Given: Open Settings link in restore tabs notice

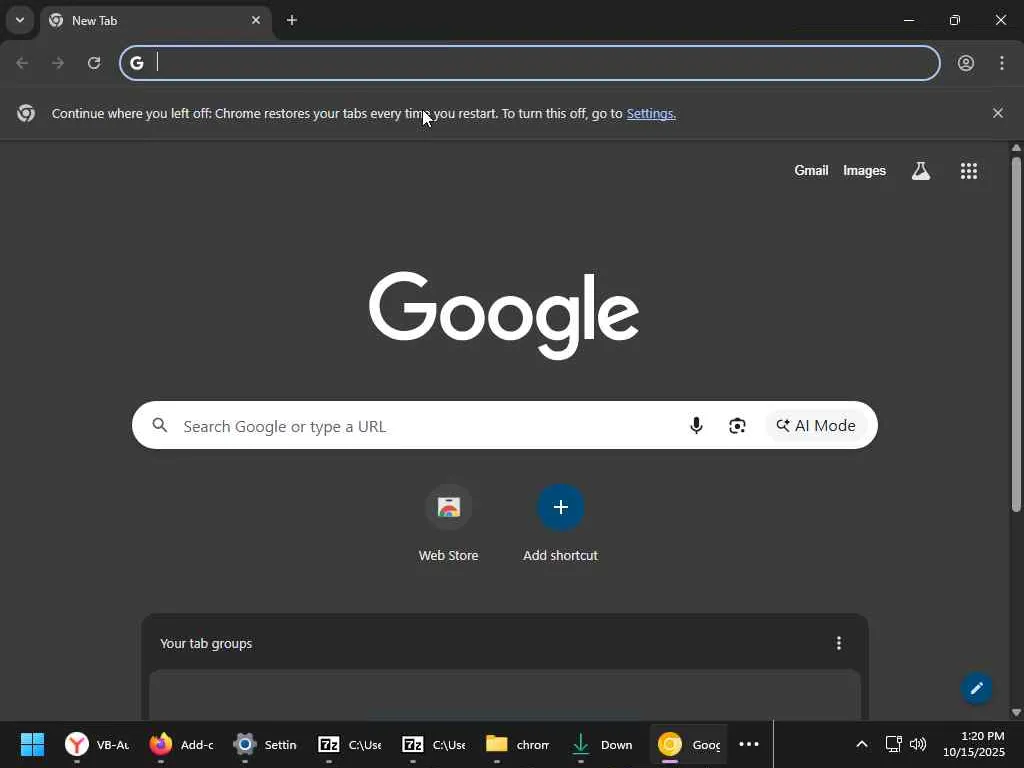Looking at the screenshot, I should (x=650, y=114).
